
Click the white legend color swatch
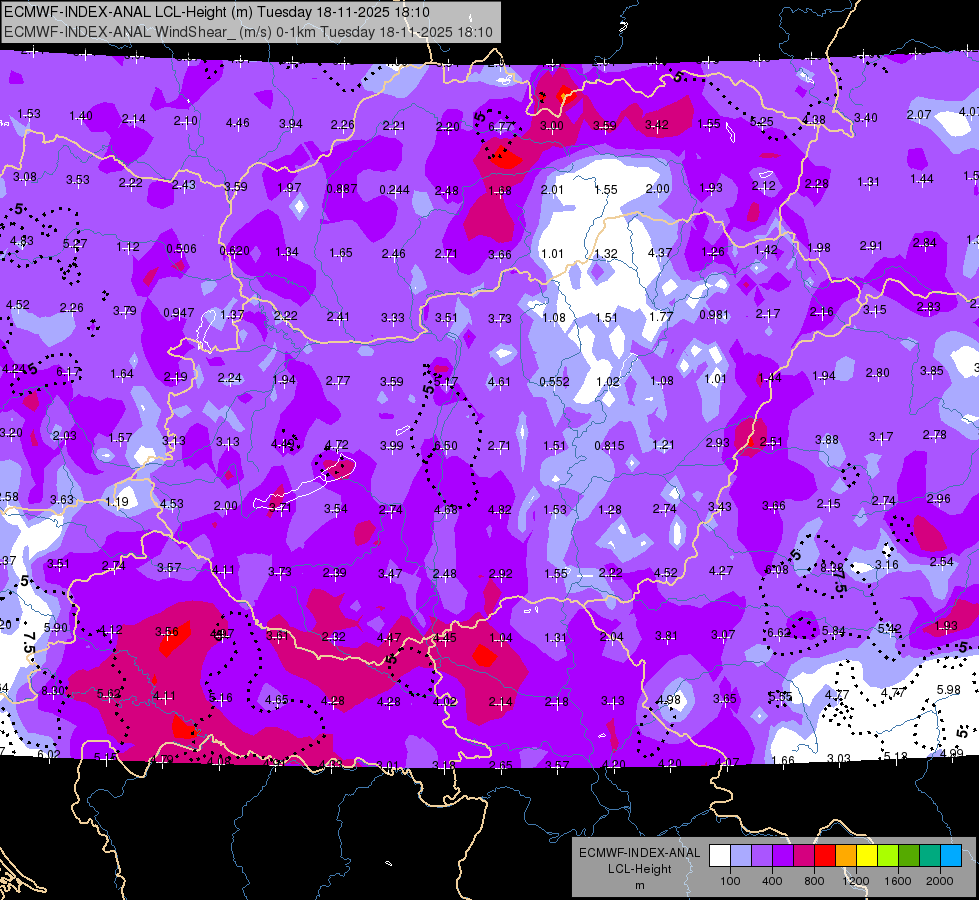(720, 856)
